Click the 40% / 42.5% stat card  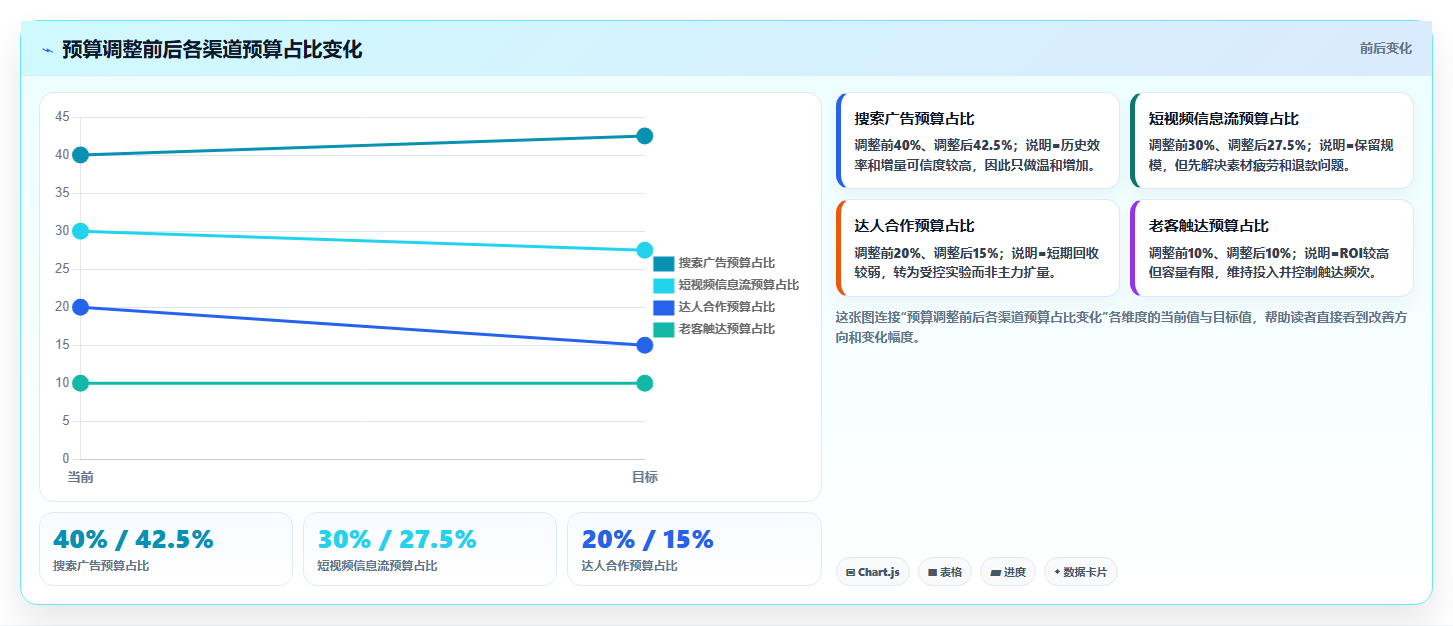[x=166, y=549]
